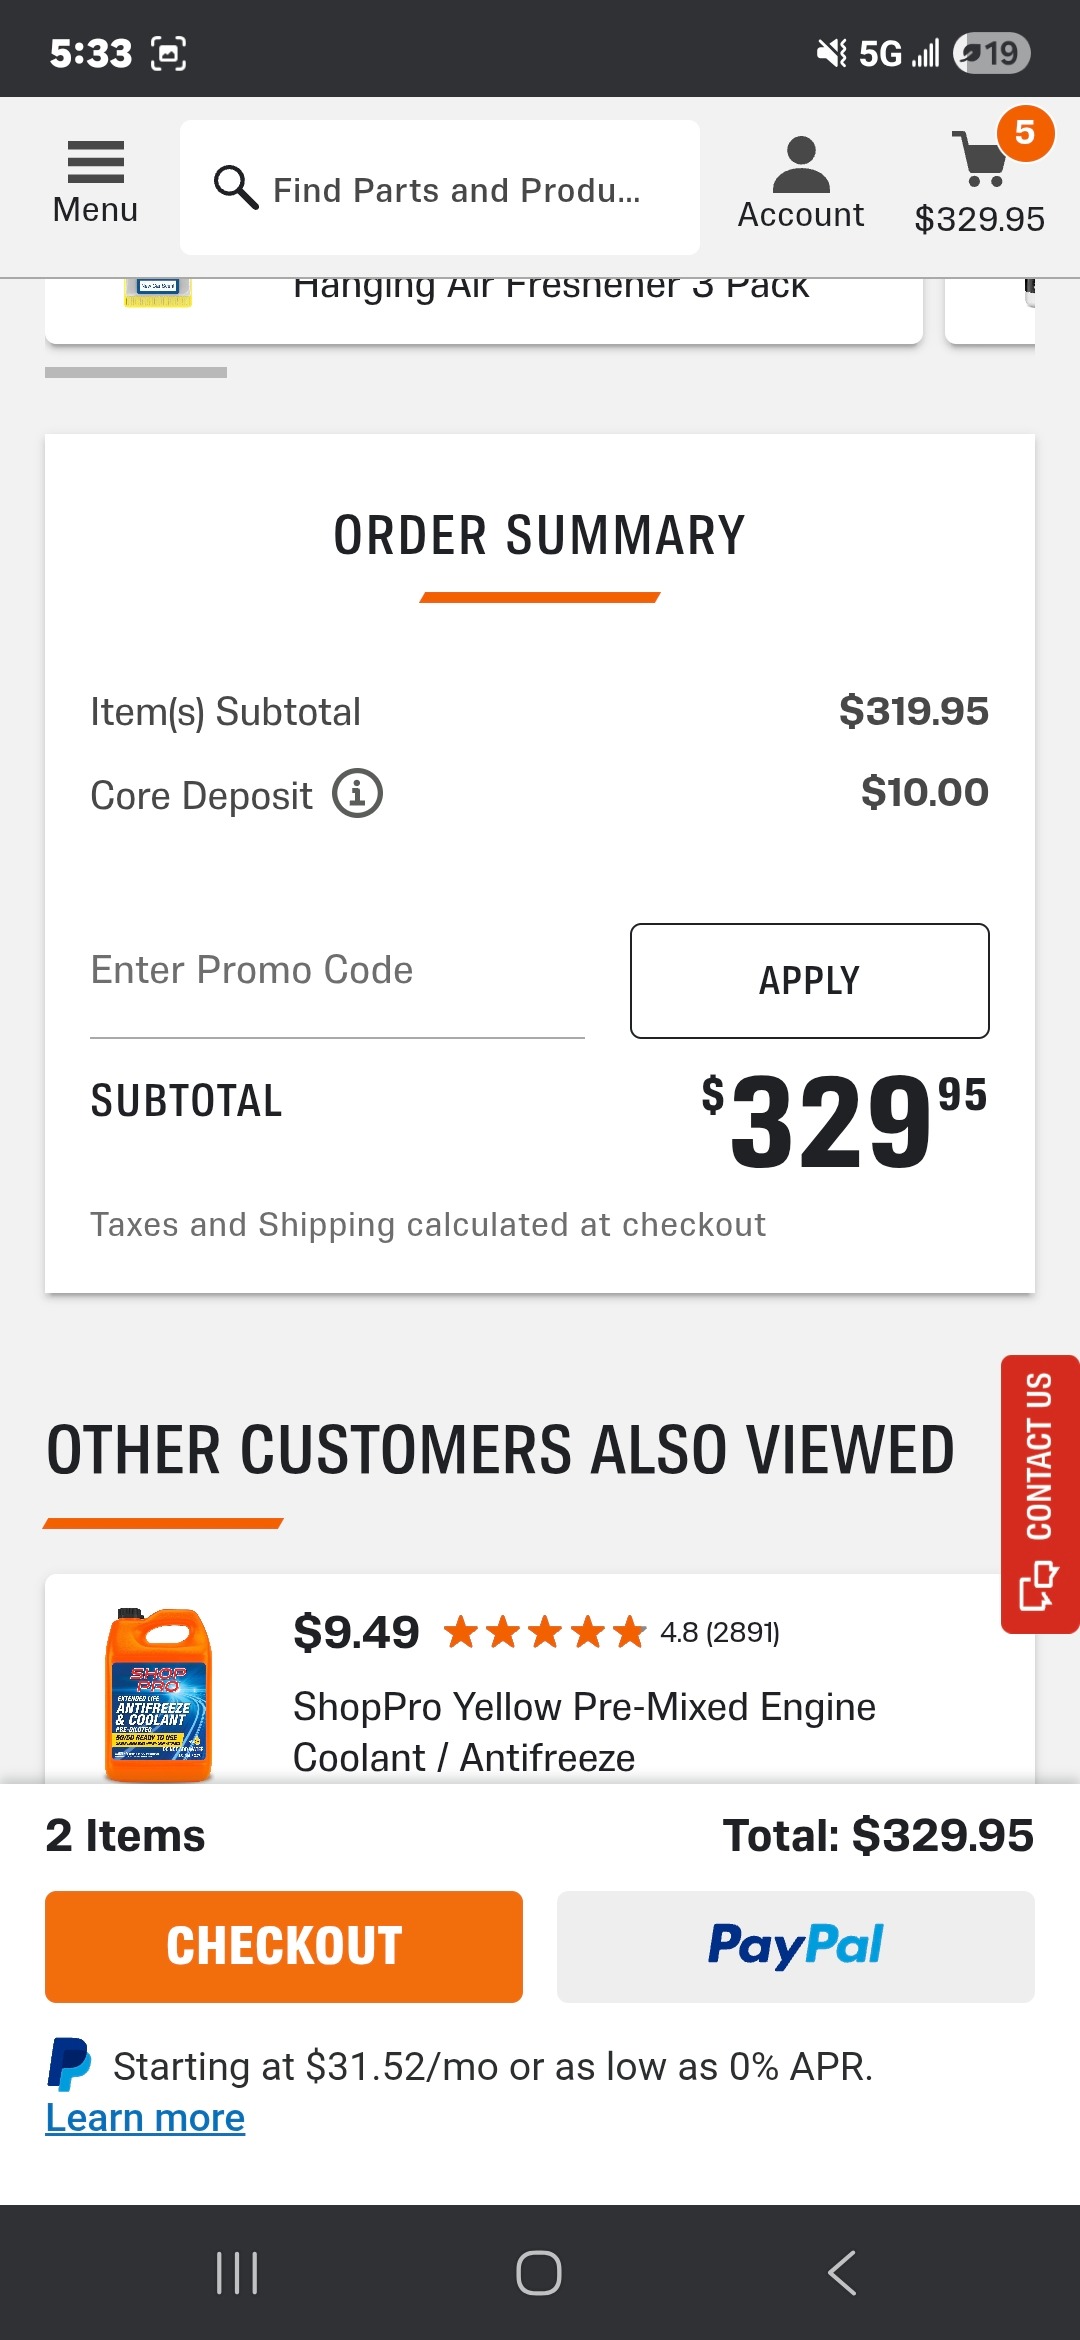This screenshot has width=1080, height=2340.
Task: Click the Find Parts and Products search field
Action: coord(456,189)
